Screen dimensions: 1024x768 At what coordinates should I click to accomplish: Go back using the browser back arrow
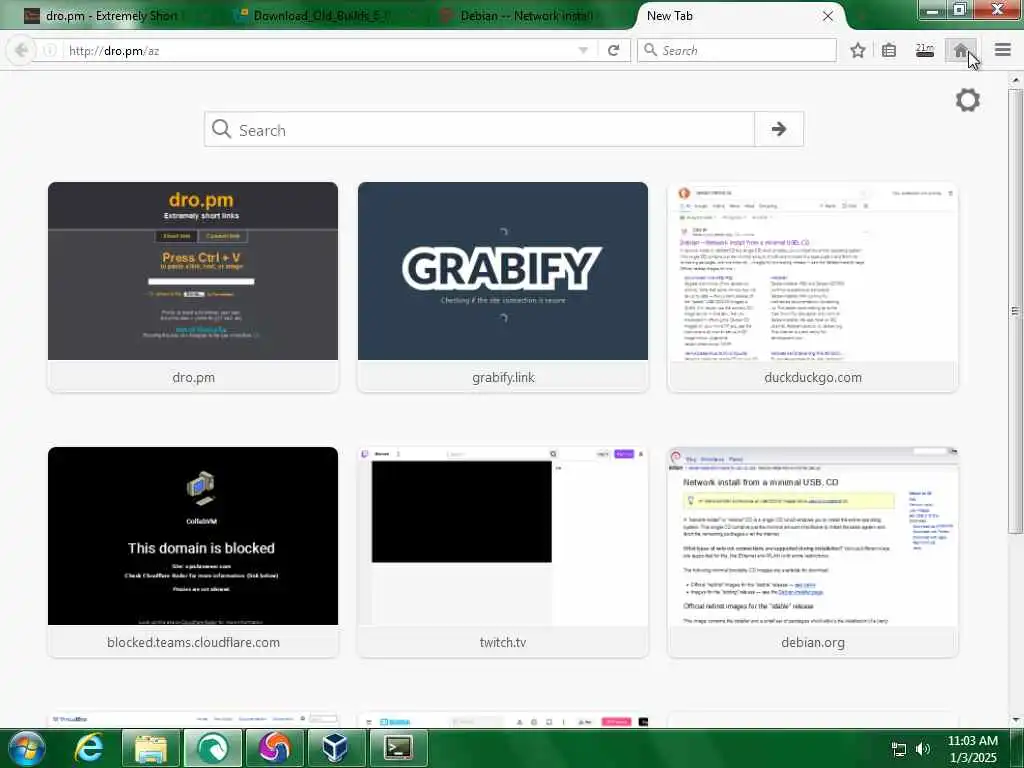pyautogui.click(x=22, y=50)
